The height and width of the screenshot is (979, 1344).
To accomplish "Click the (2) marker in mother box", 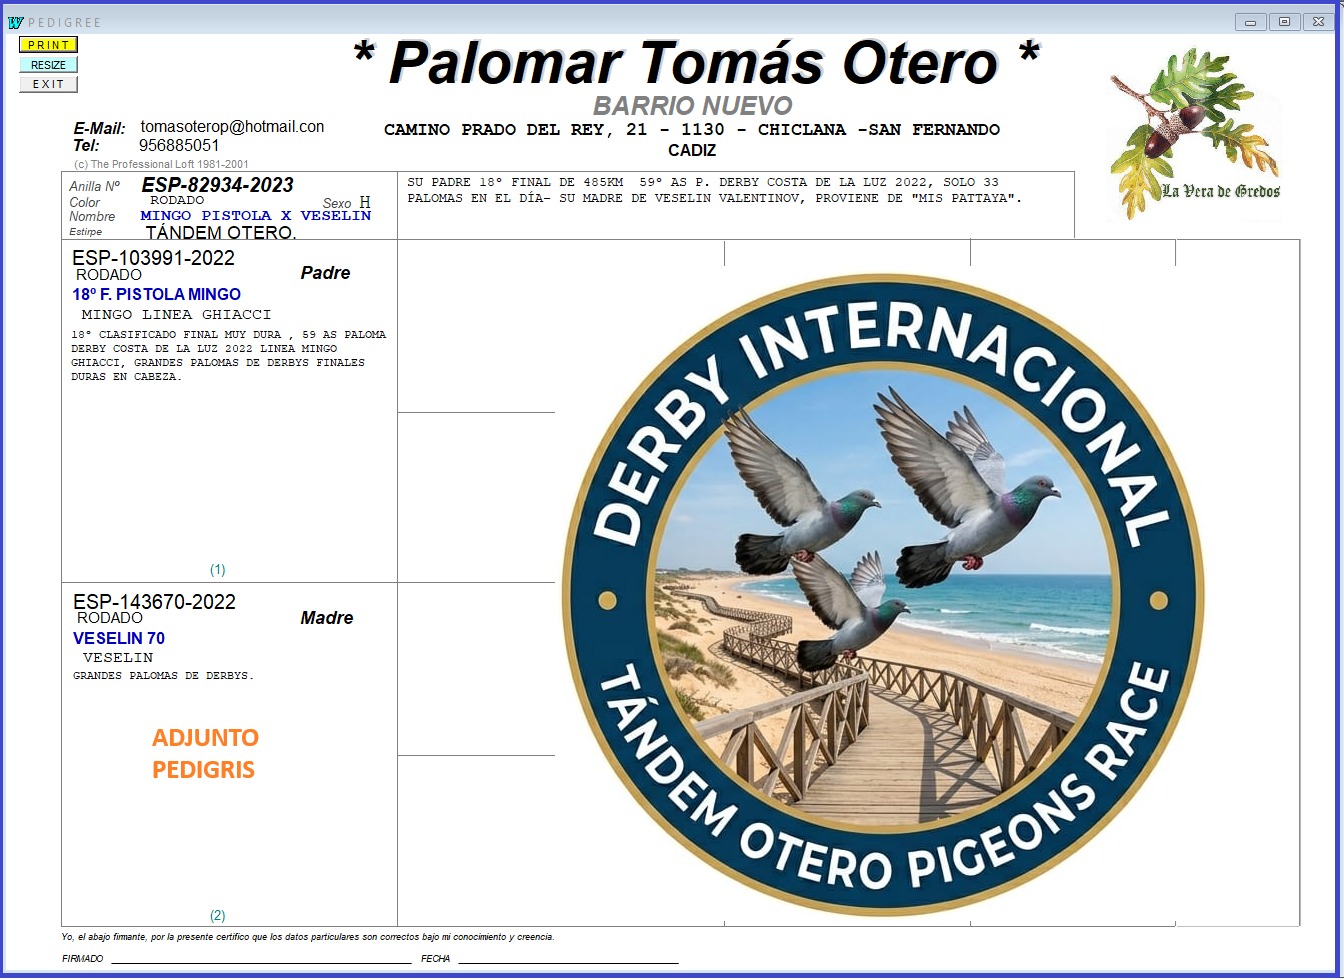I will coord(217,916).
